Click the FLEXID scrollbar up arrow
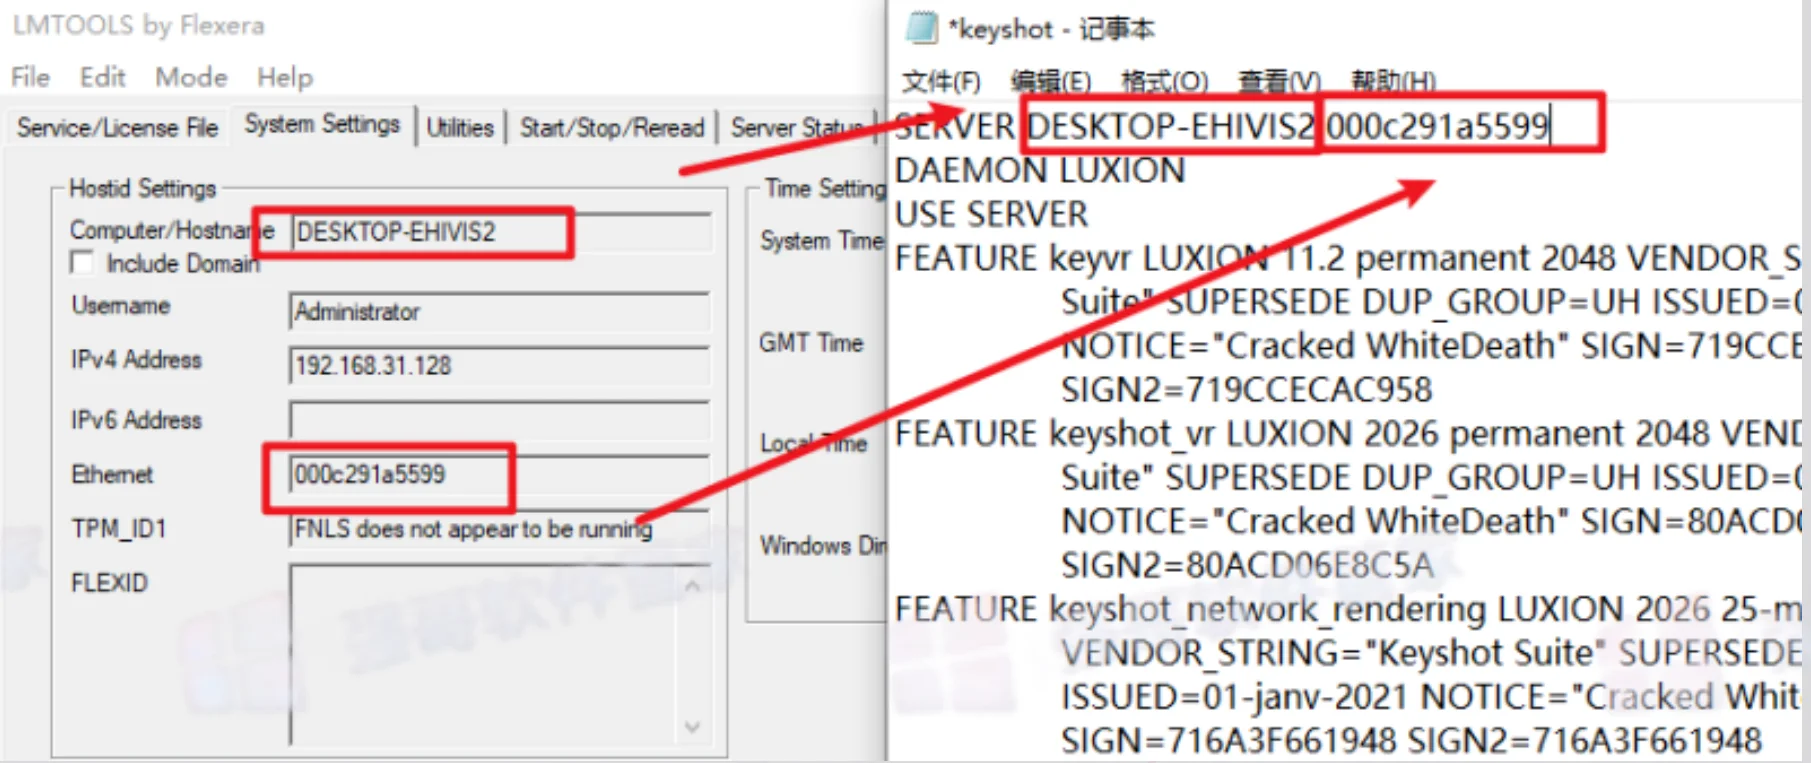1811x763 pixels. (x=692, y=586)
